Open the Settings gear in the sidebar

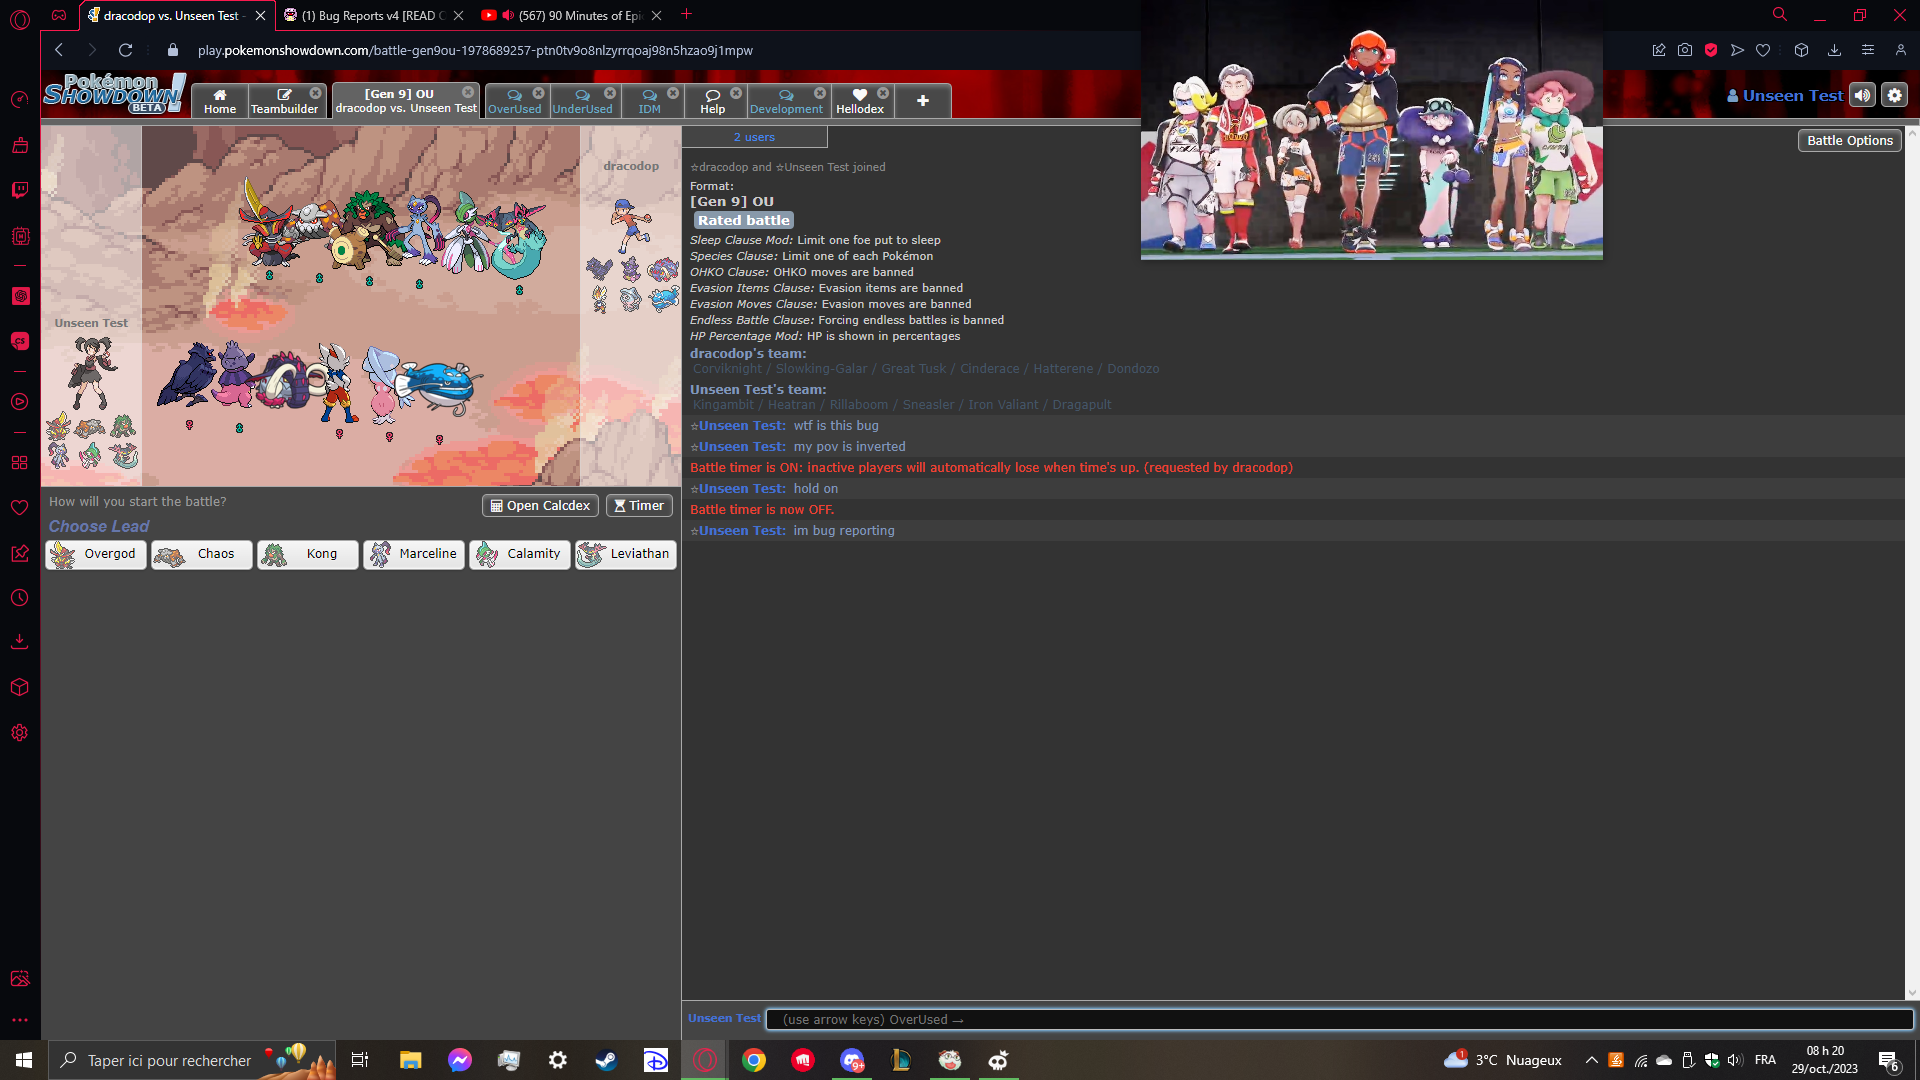pyautogui.click(x=19, y=733)
